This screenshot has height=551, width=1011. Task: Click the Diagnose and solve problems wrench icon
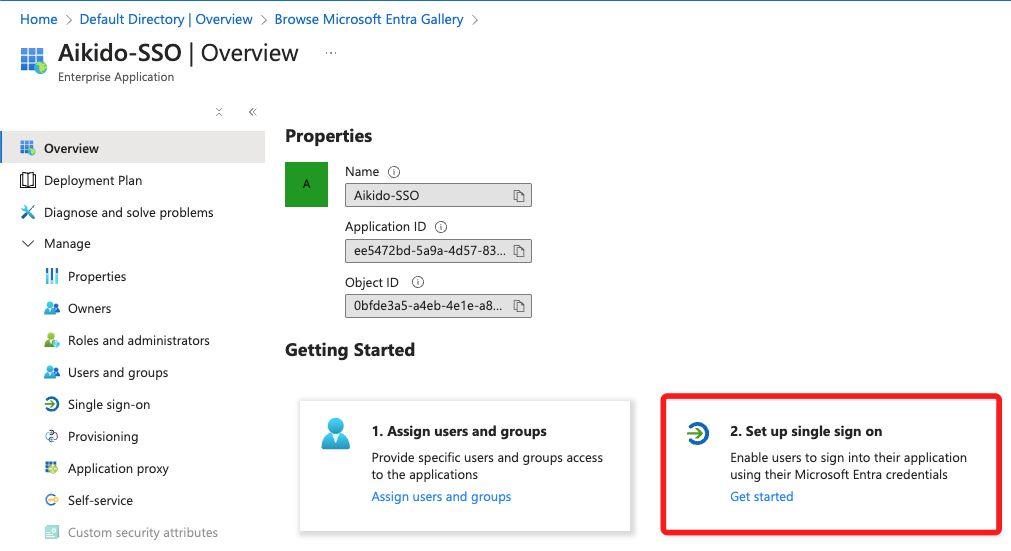click(x=28, y=212)
